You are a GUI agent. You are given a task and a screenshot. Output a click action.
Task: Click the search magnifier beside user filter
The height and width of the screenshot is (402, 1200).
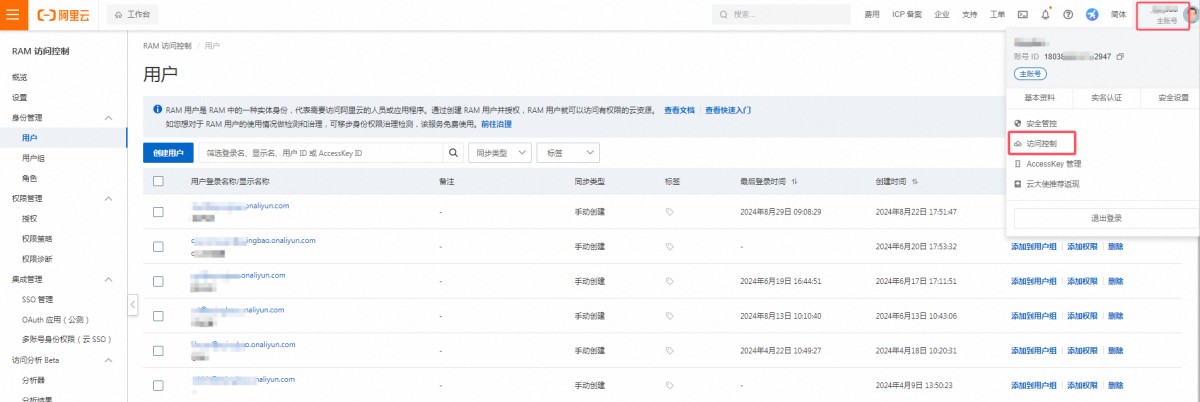coord(453,152)
